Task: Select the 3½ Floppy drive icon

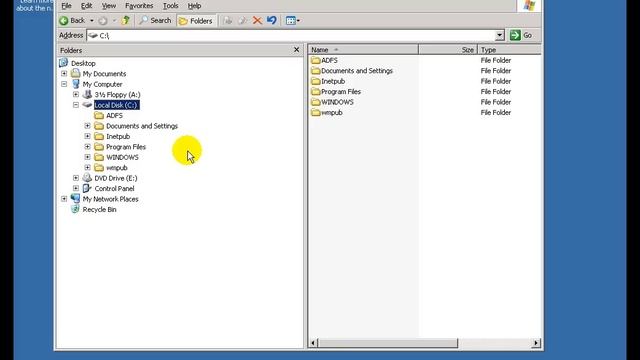Action: click(x=87, y=94)
